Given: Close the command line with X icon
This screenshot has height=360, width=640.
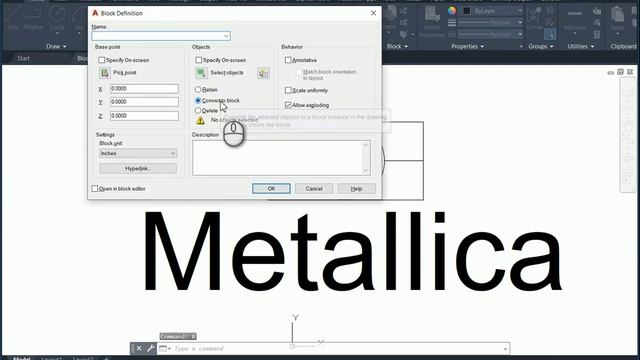Looking at the screenshot, I should coord(139,348).
